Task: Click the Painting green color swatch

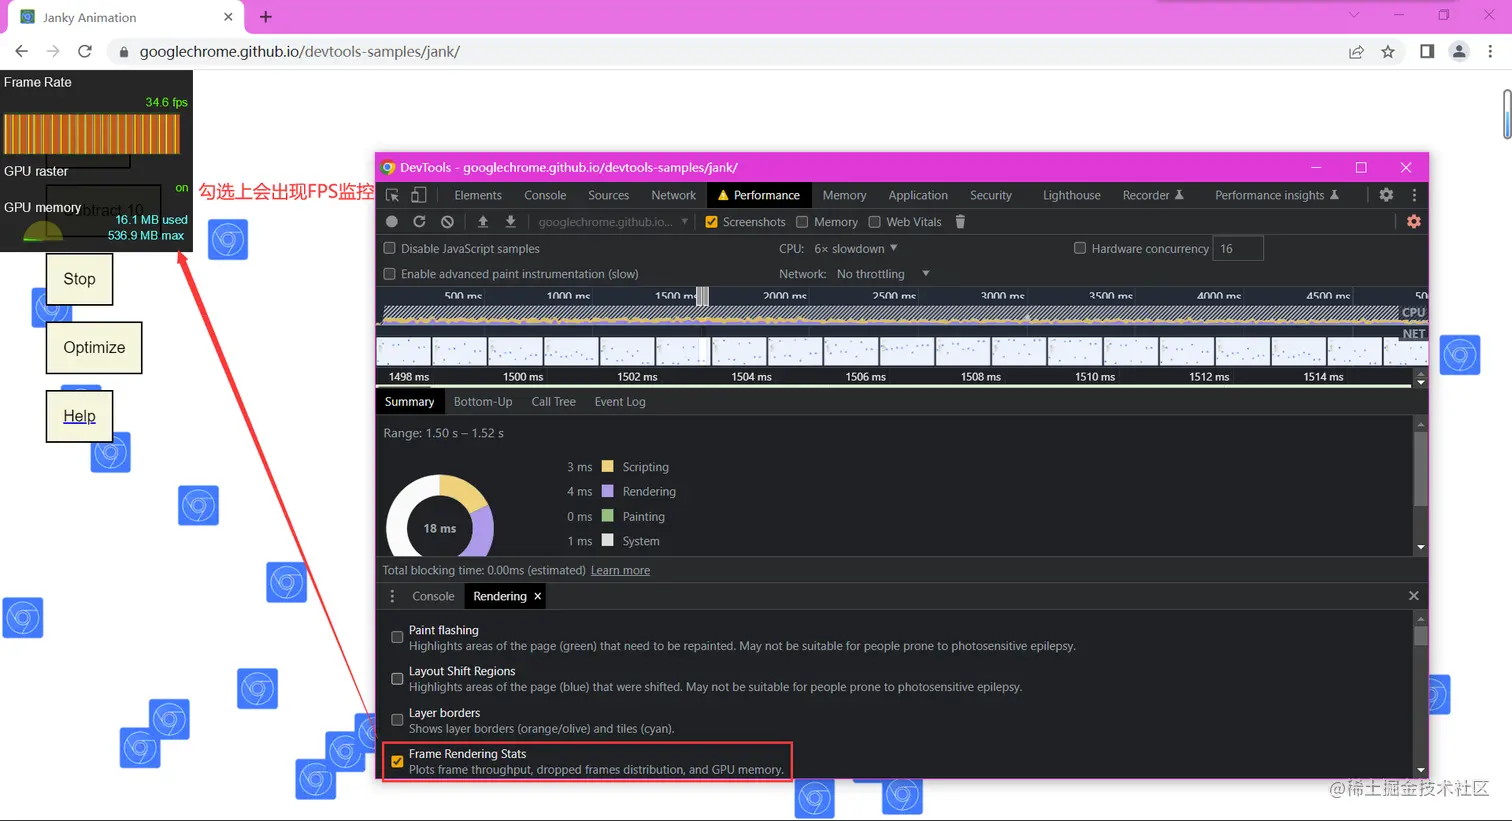Action: (607, 516)
